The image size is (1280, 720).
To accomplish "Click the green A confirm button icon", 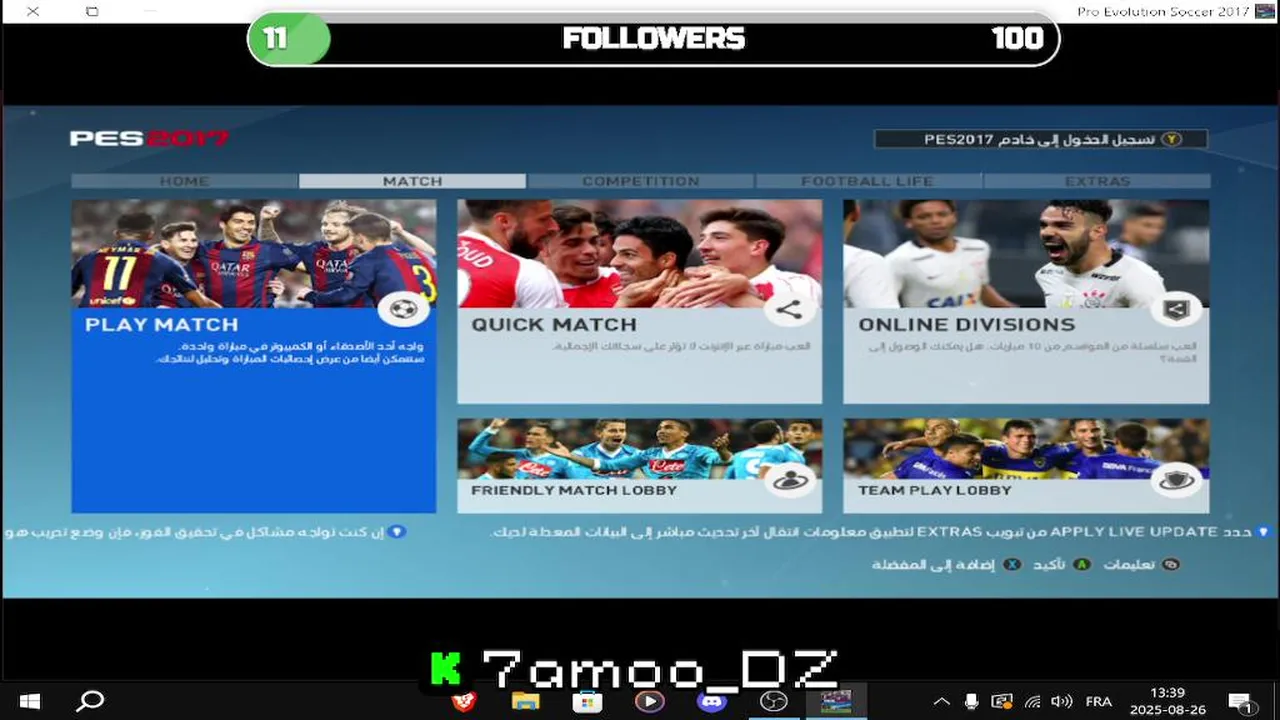I will pyautogui.click(x=1081, y=565).
